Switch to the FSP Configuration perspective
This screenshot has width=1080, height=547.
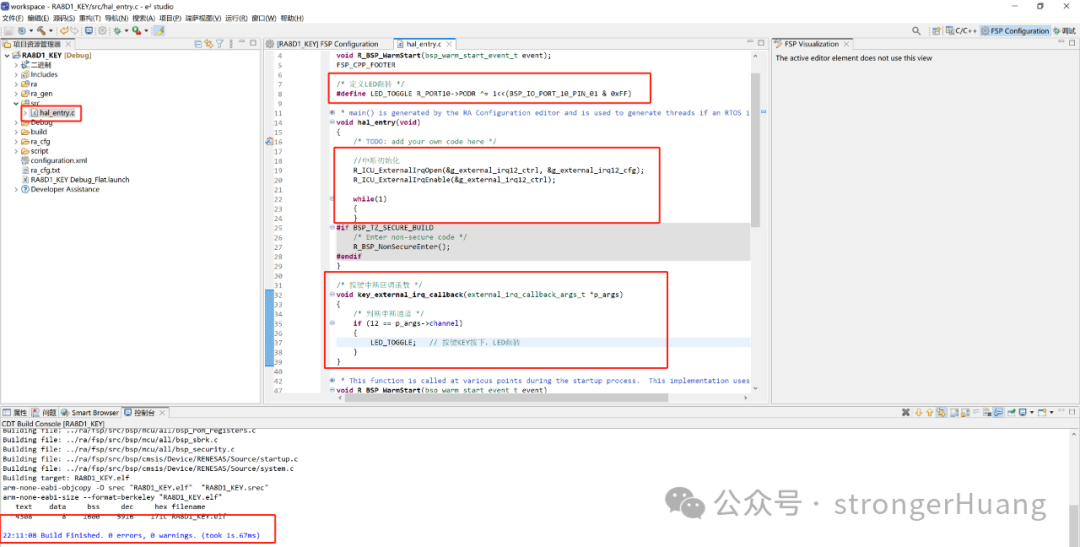1015,31
